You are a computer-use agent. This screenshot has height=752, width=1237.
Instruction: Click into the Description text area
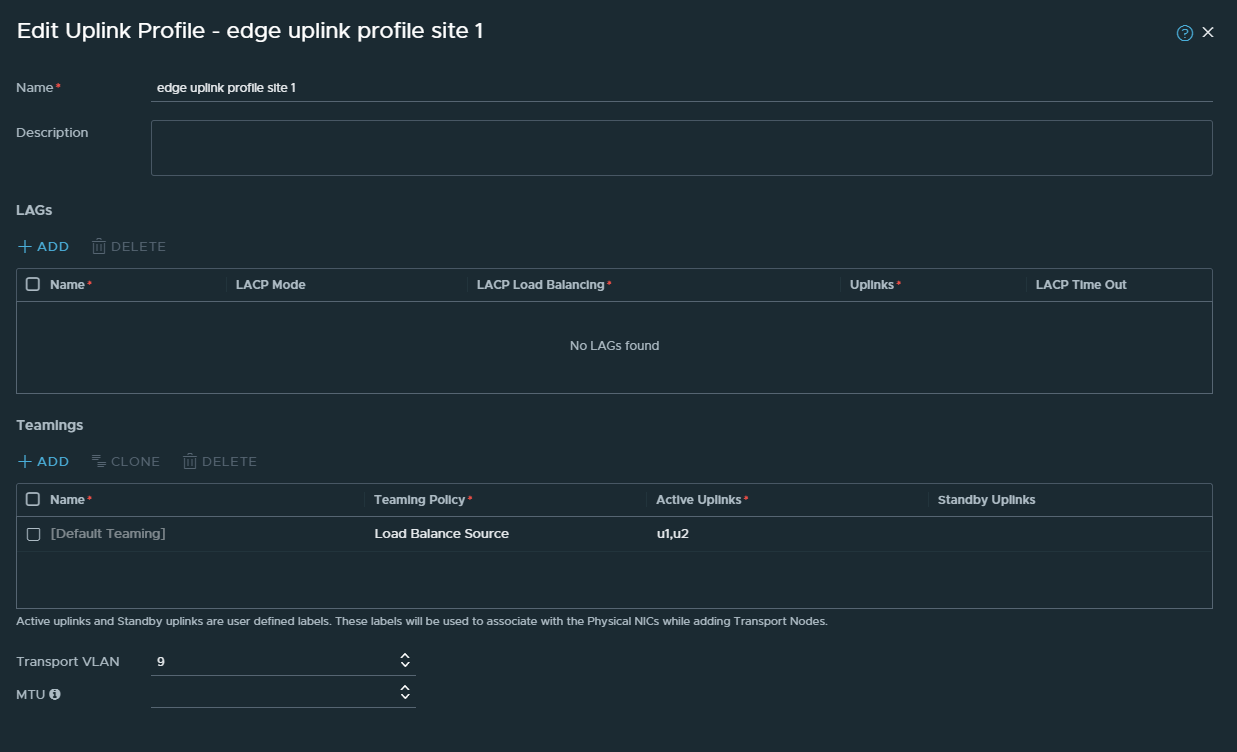(680, 148)
